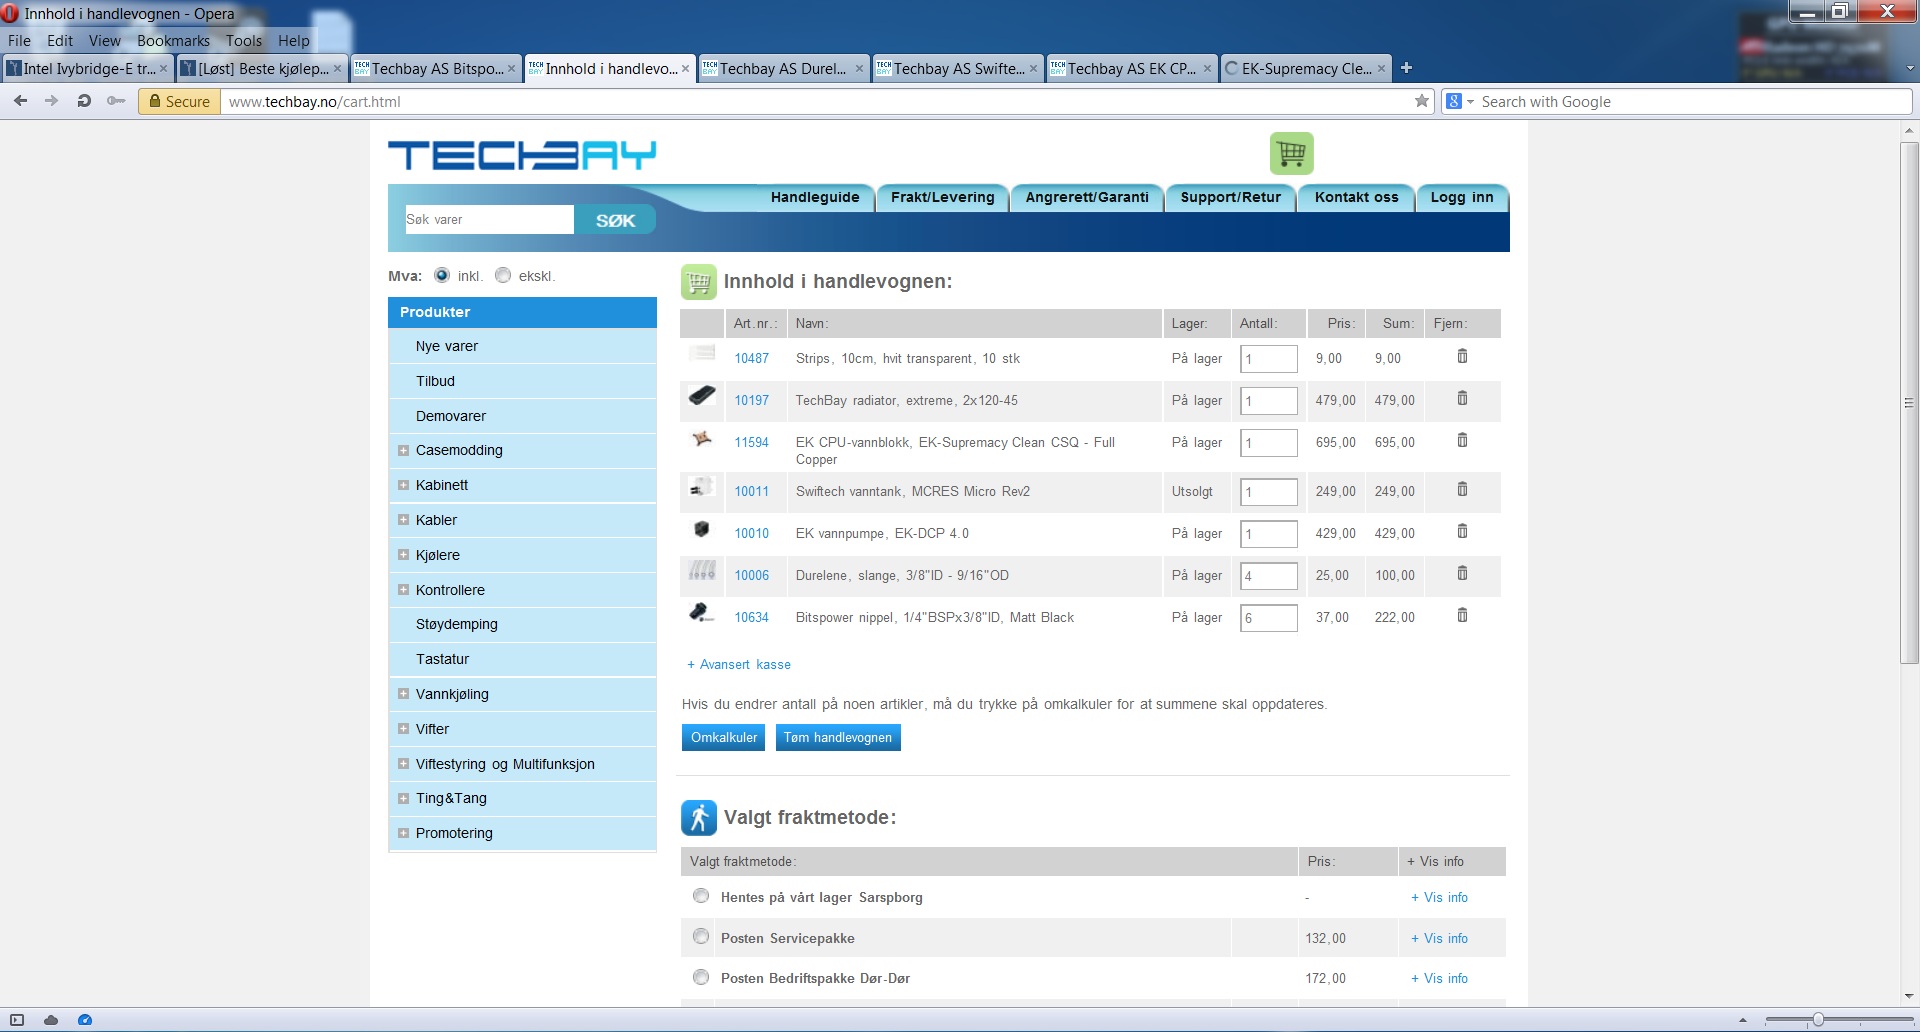Reload the page with refresh icon
The image size is (1920, 1032).
click(84, 101)
